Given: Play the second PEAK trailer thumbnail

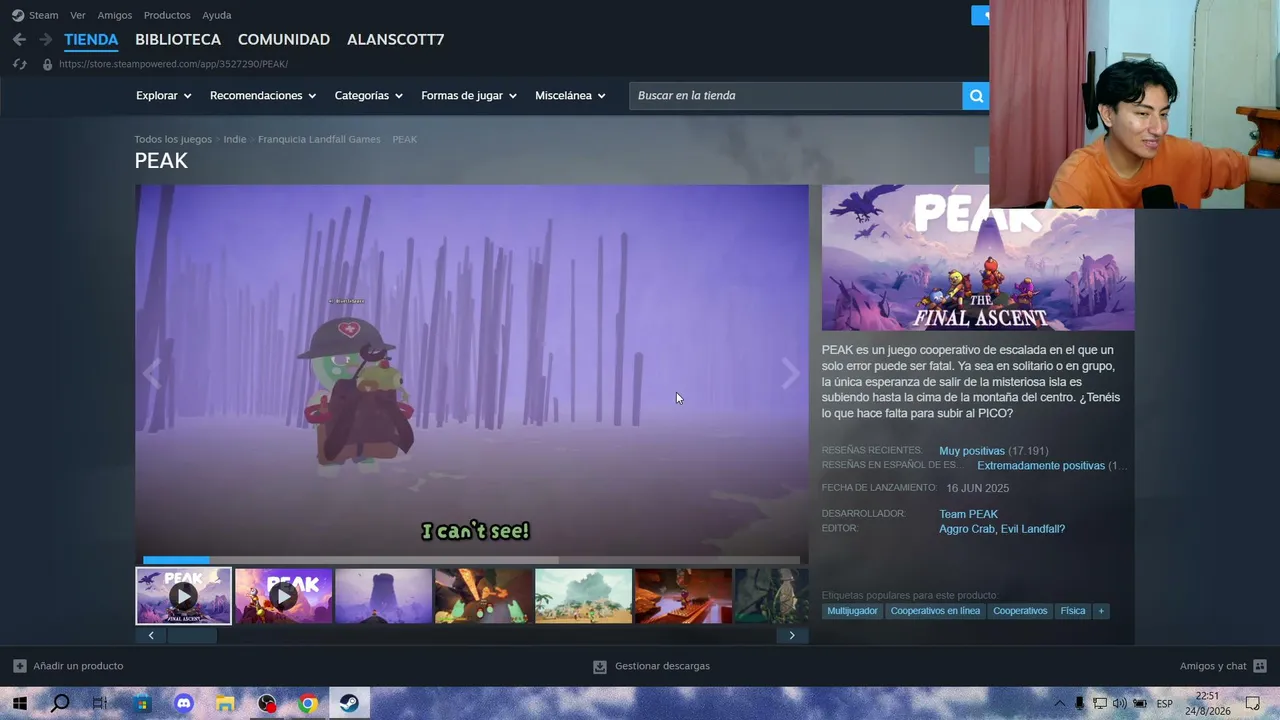Looking at the screenshot, I should (x=283, y=596).
